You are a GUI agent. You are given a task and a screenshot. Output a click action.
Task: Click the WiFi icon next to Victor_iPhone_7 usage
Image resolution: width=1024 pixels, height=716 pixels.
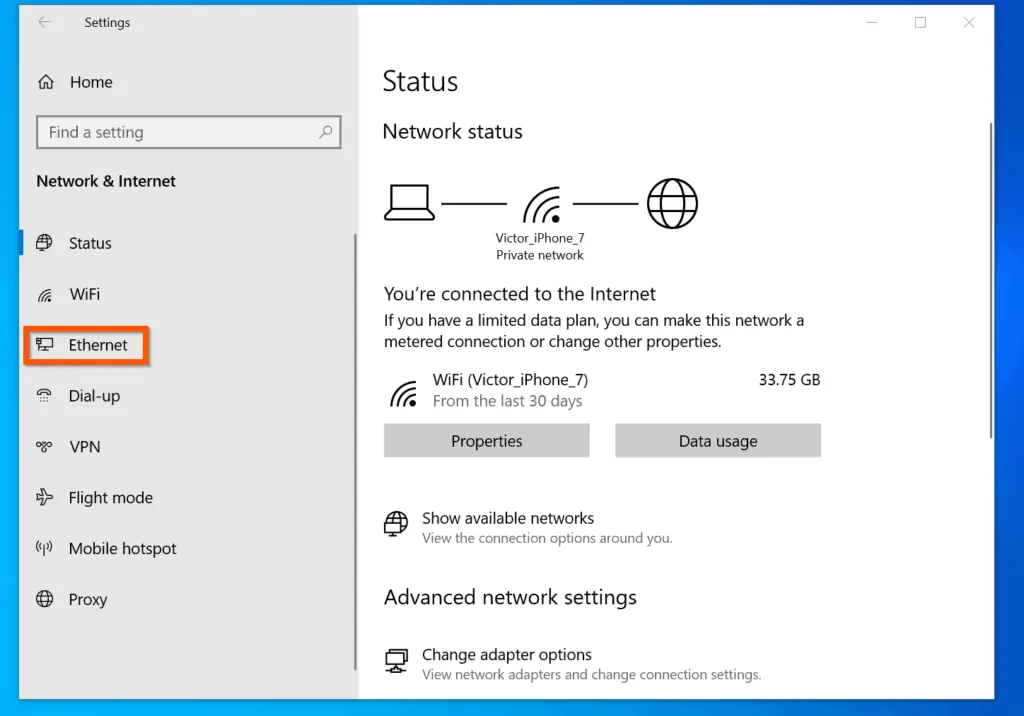point(402,391)
